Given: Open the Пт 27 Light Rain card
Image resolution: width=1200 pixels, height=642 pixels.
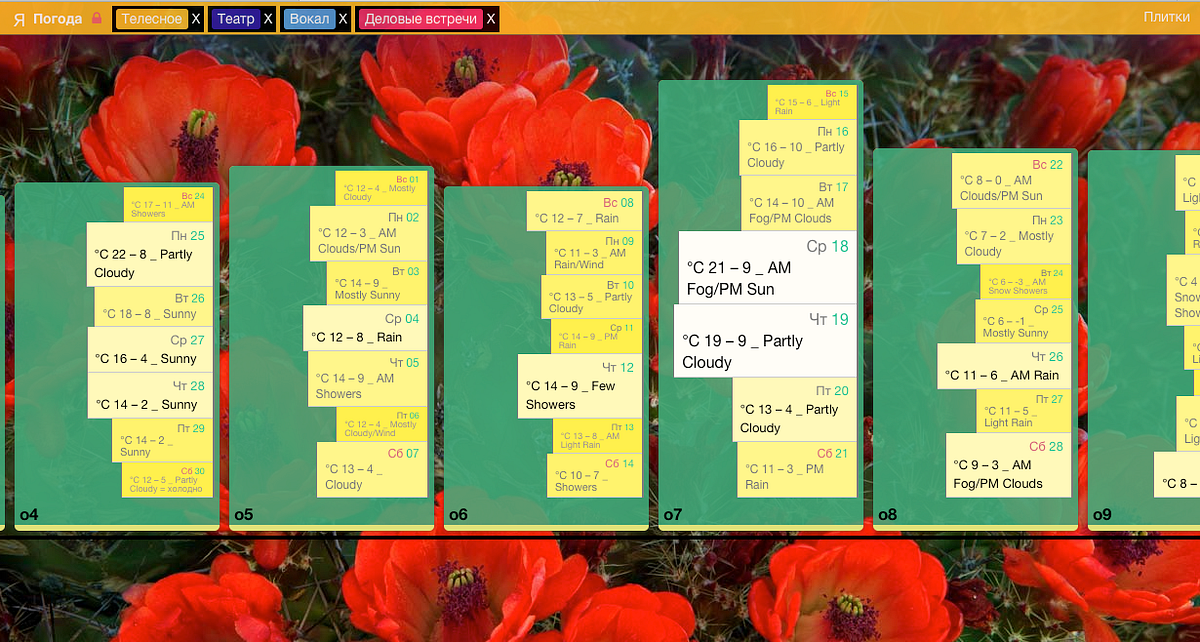Looking at the screenshot, I should point(1024,410).
